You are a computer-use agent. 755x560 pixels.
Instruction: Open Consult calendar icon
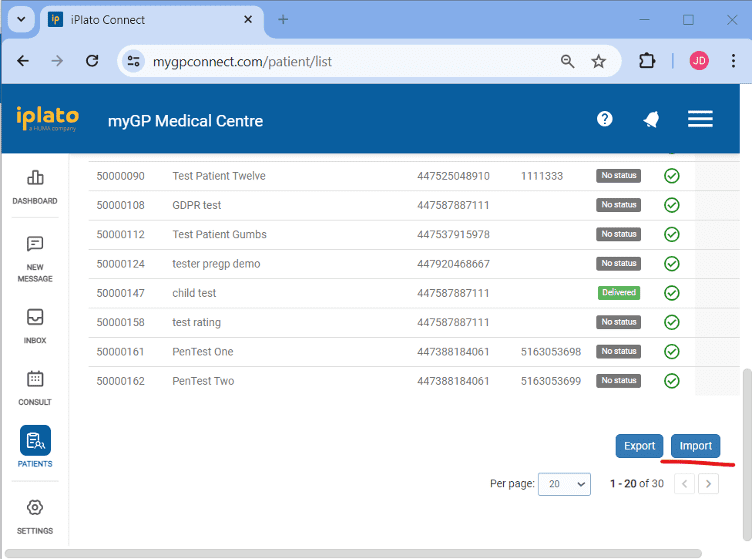click(x=35, y=387)
